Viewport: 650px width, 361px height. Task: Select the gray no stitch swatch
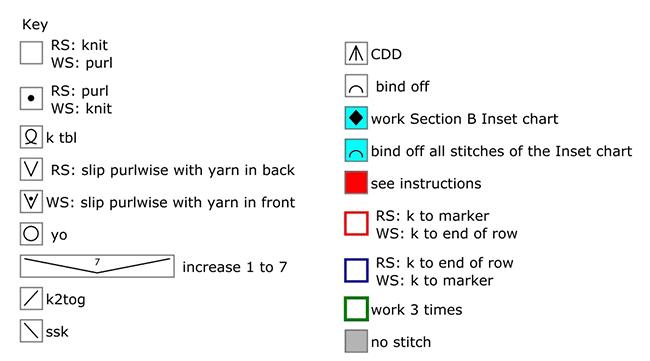pos(356,342)
